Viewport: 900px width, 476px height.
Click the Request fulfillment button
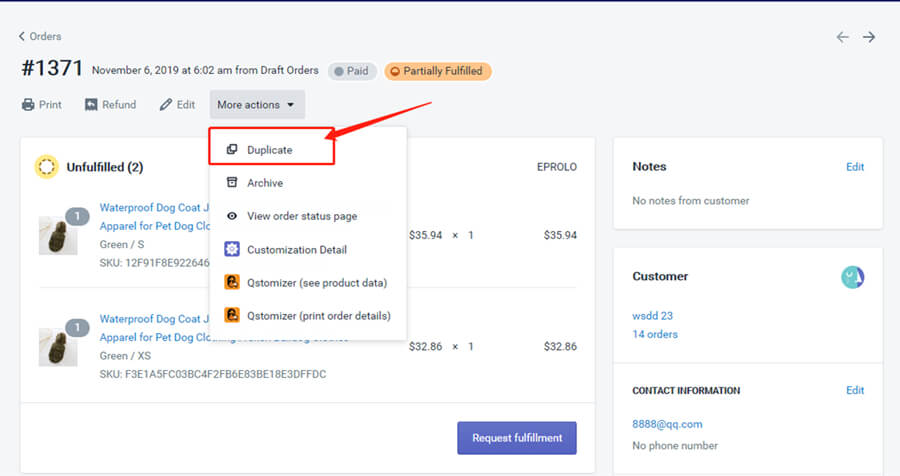517,438
